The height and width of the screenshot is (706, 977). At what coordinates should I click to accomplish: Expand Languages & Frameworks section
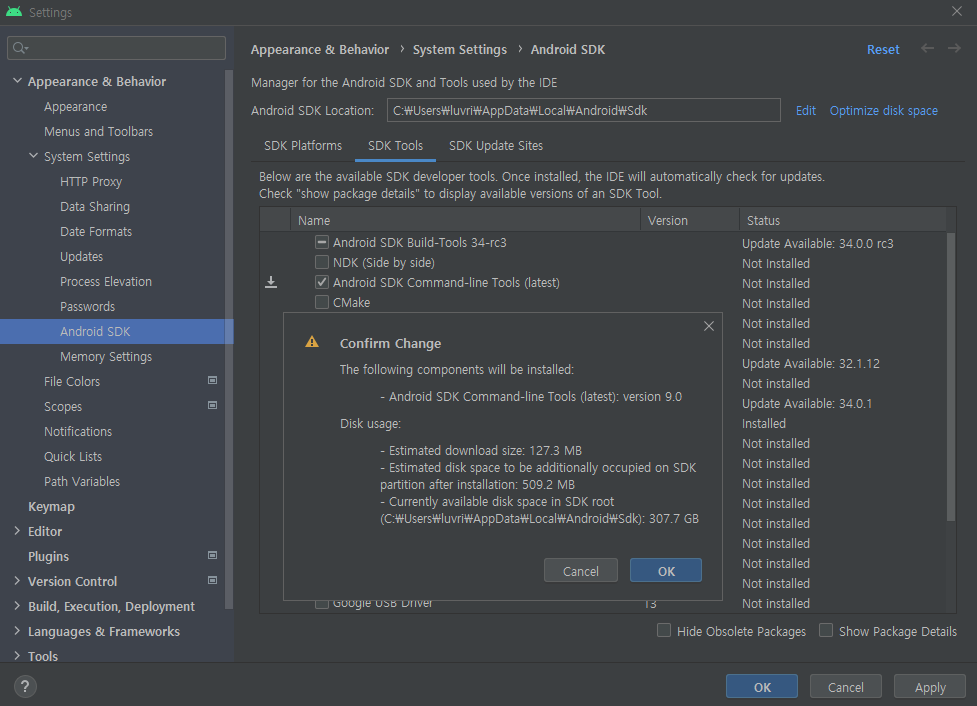tap(17, 631)
